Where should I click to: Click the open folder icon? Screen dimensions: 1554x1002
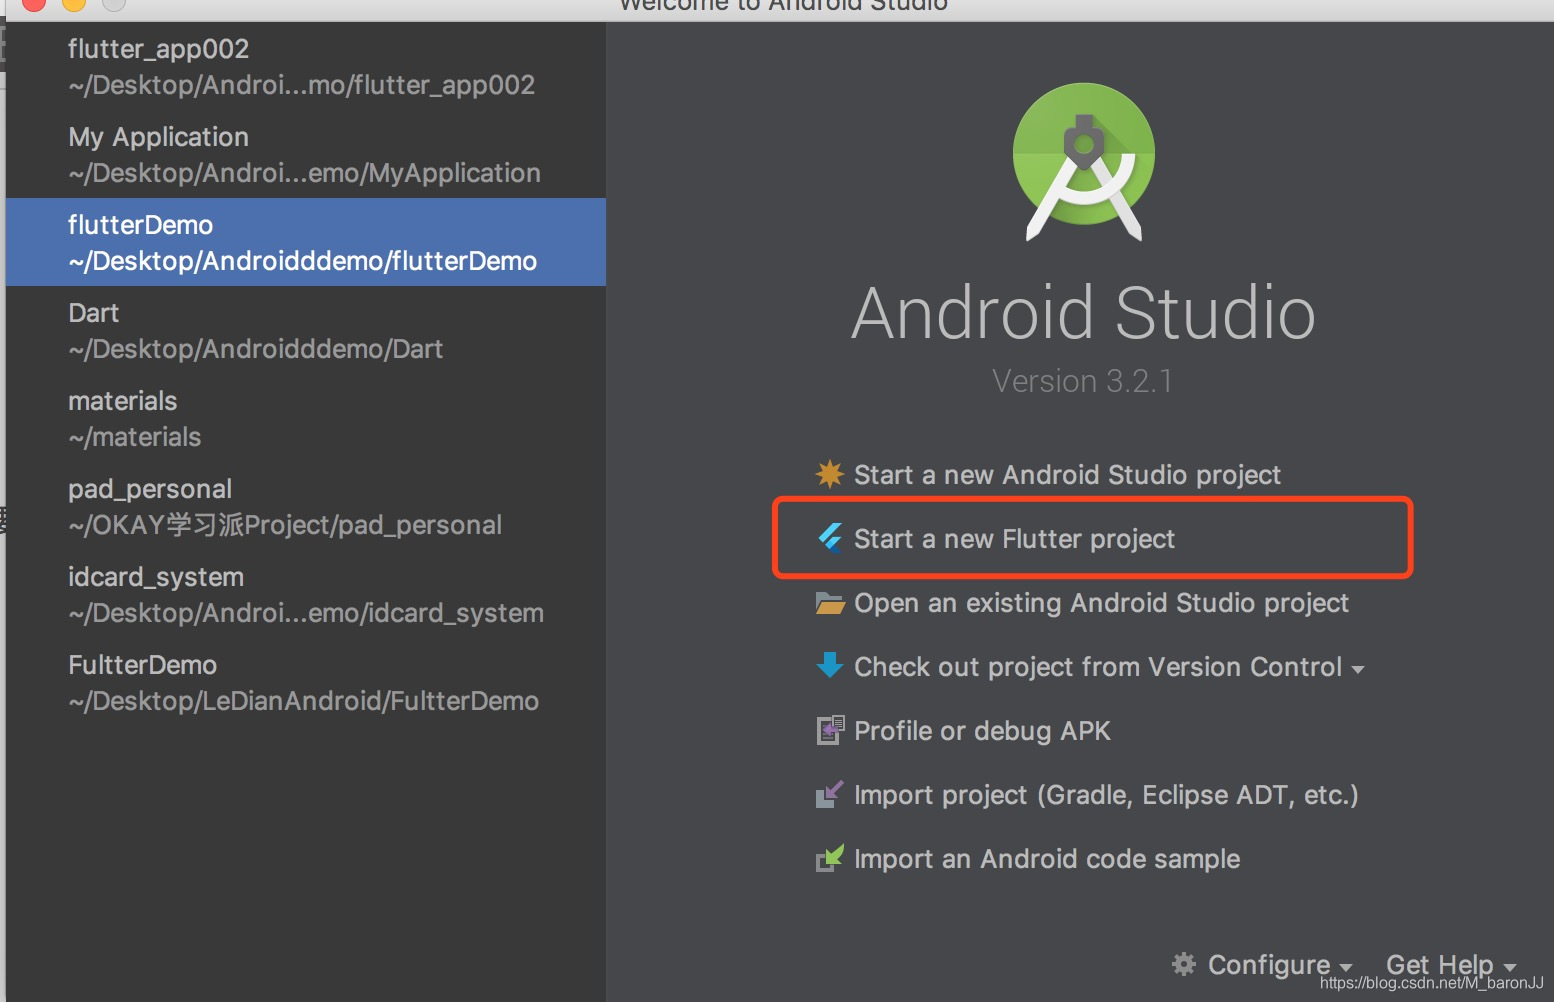click(x=830, y=603)
